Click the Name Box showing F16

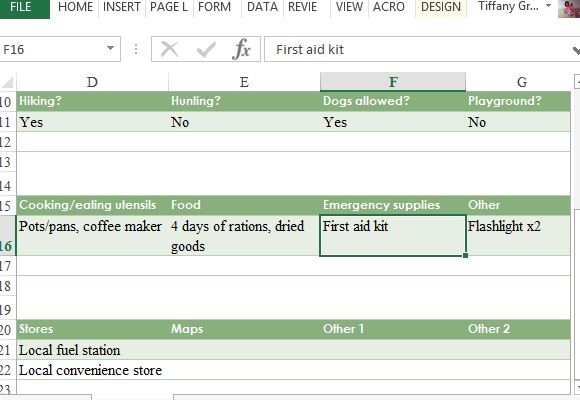pos(52,49)
